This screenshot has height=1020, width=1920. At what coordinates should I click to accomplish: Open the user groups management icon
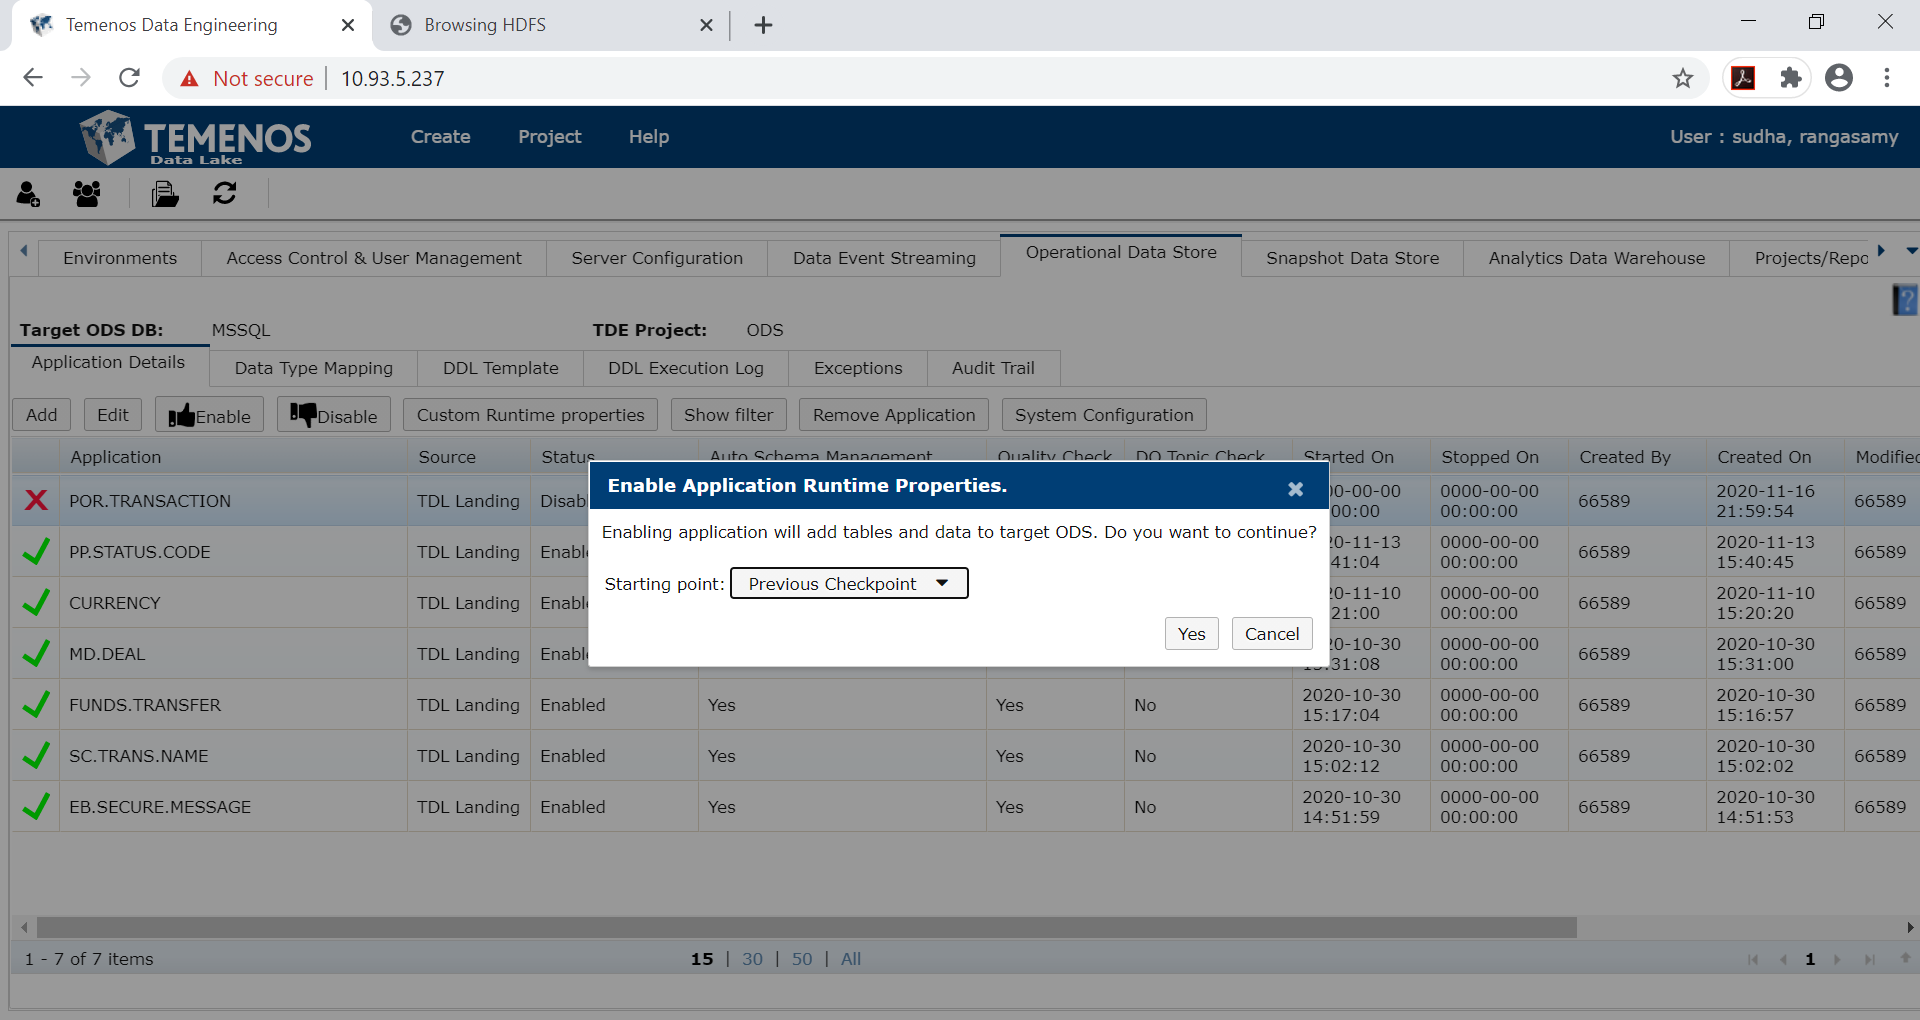[x=86, y=193]
